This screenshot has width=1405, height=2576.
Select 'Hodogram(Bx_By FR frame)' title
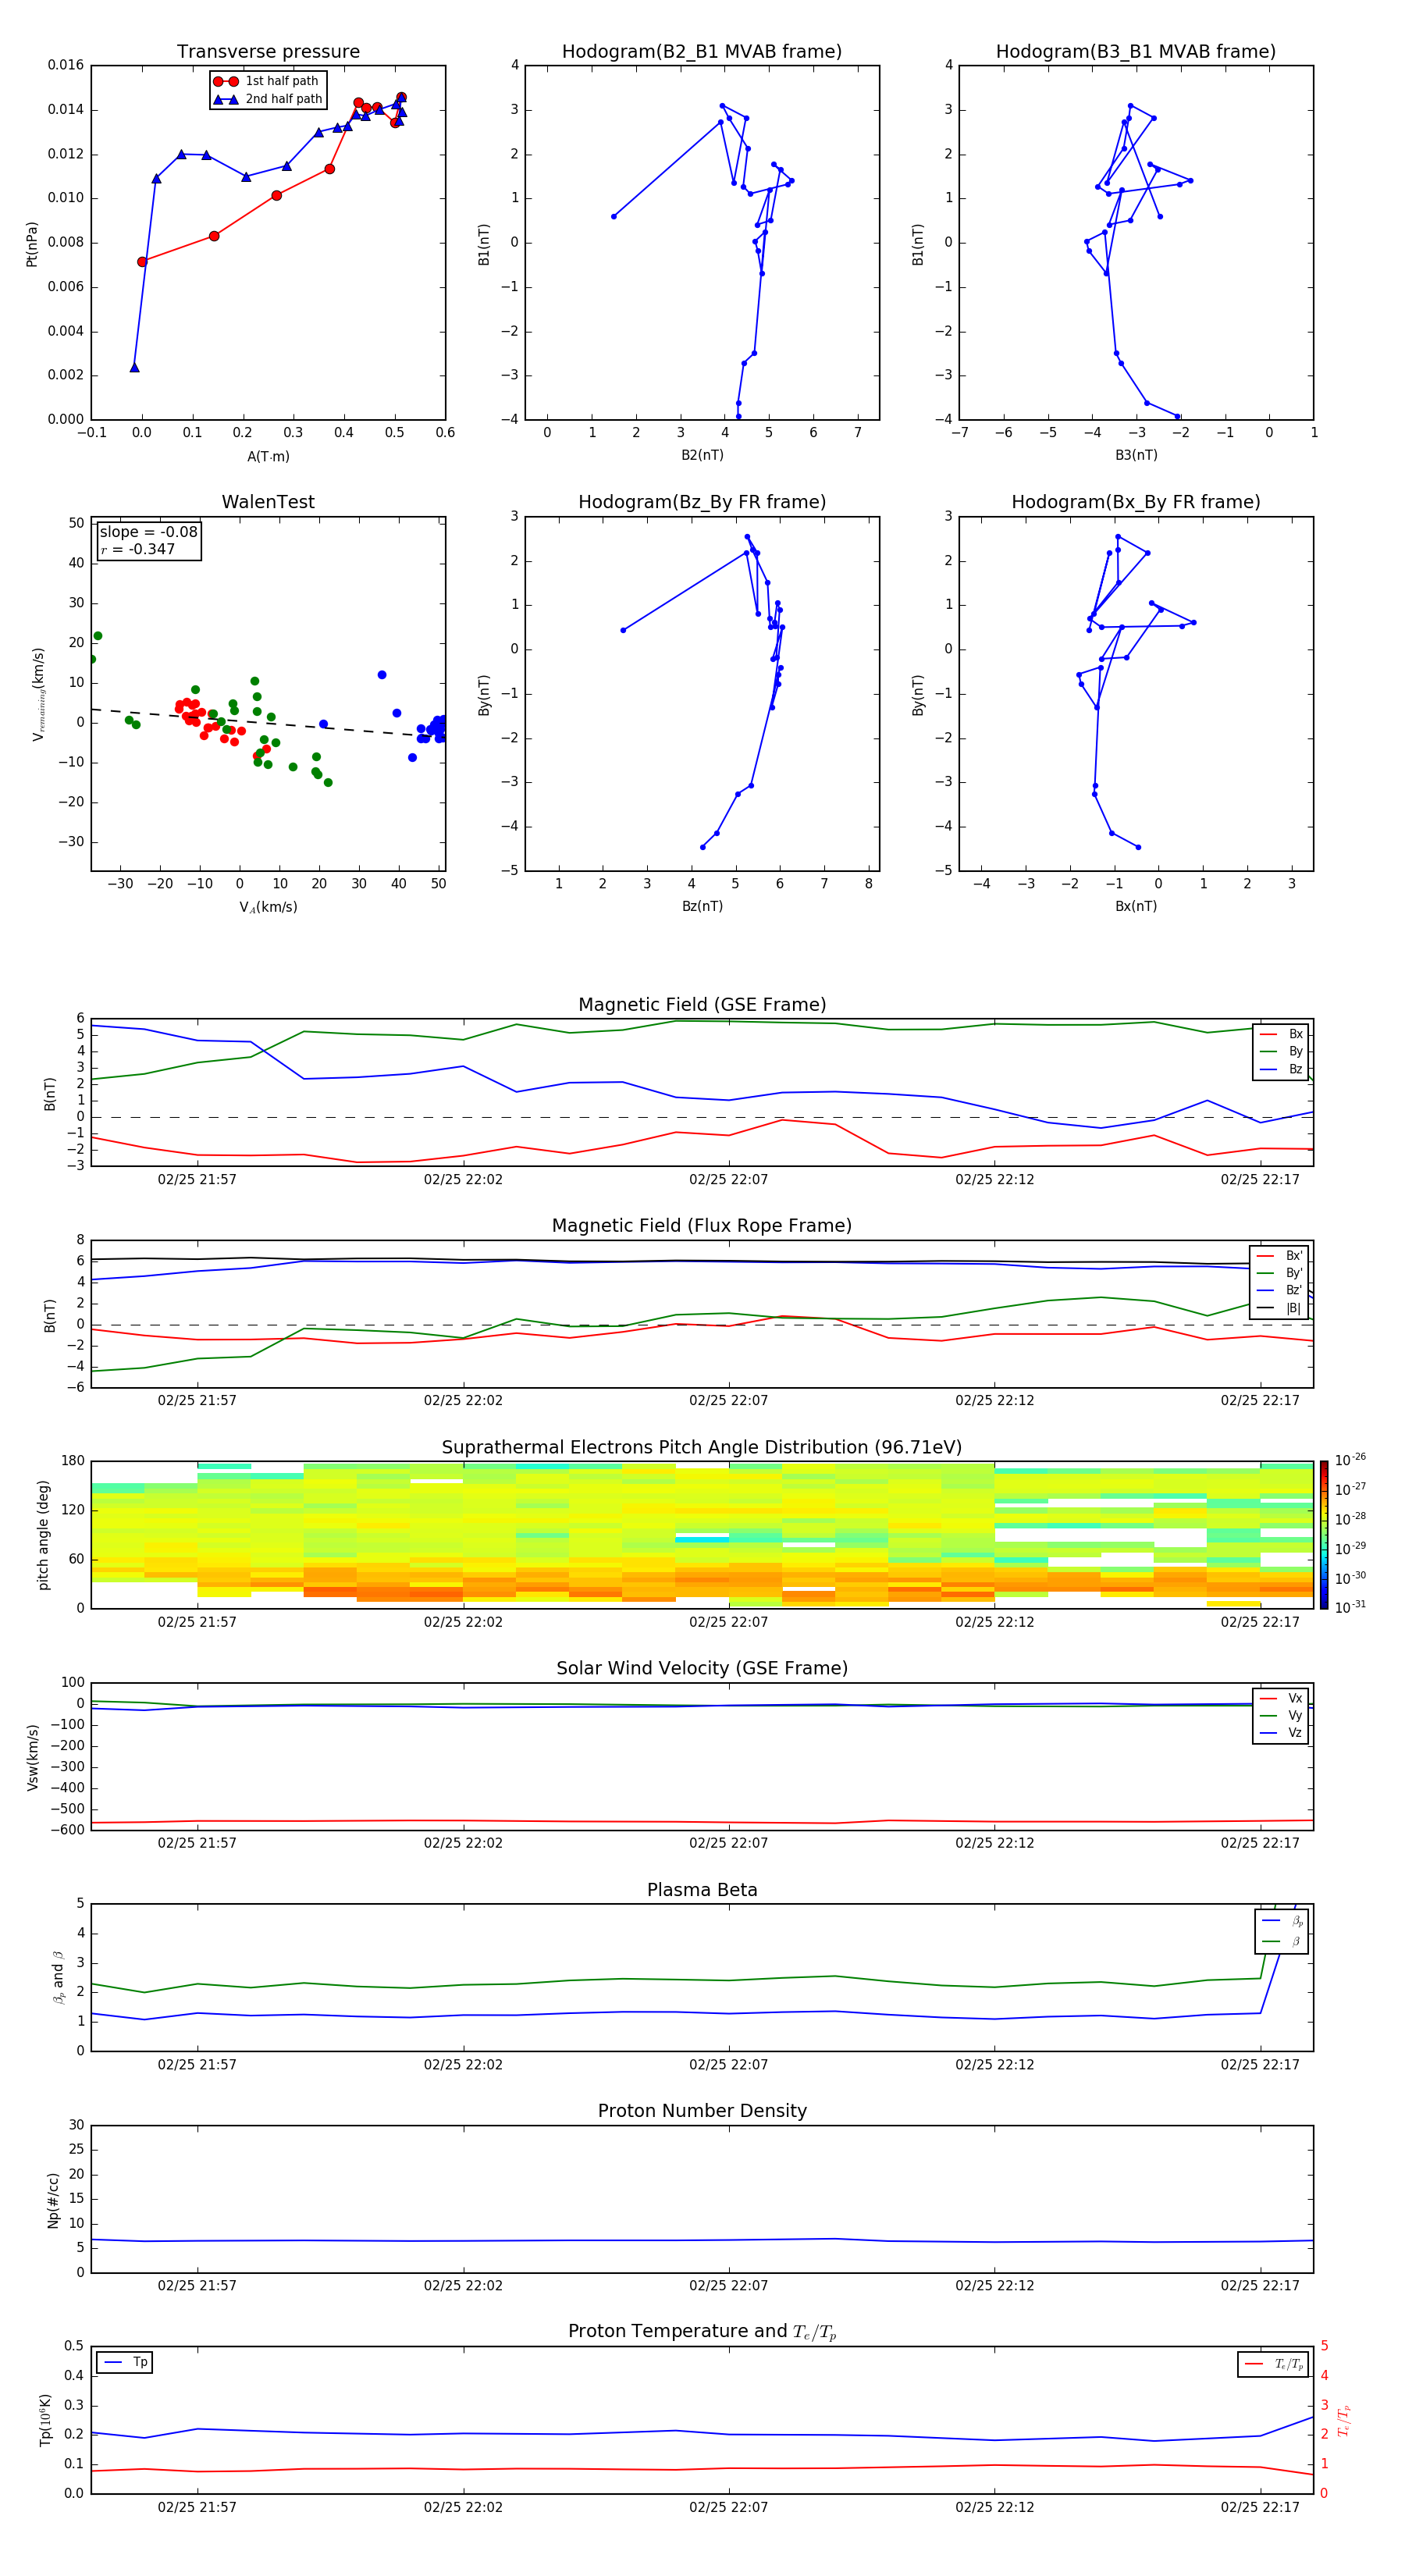(1136, 502)
